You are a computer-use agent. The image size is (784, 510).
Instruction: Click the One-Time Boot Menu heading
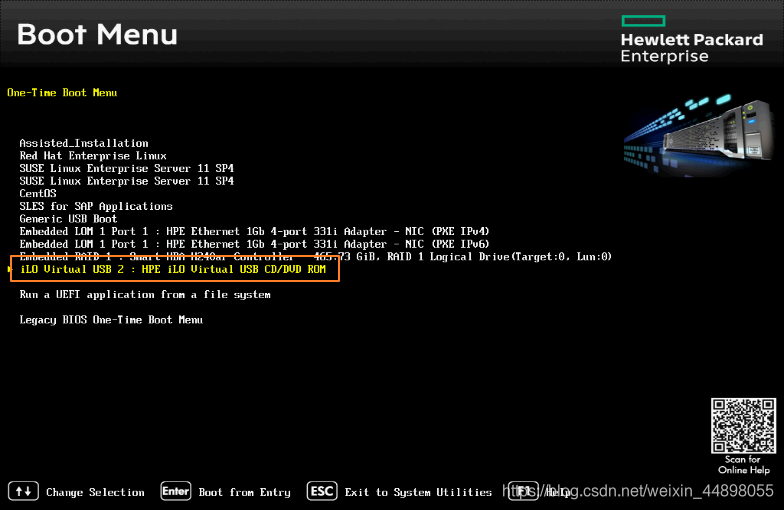point(62,92)
